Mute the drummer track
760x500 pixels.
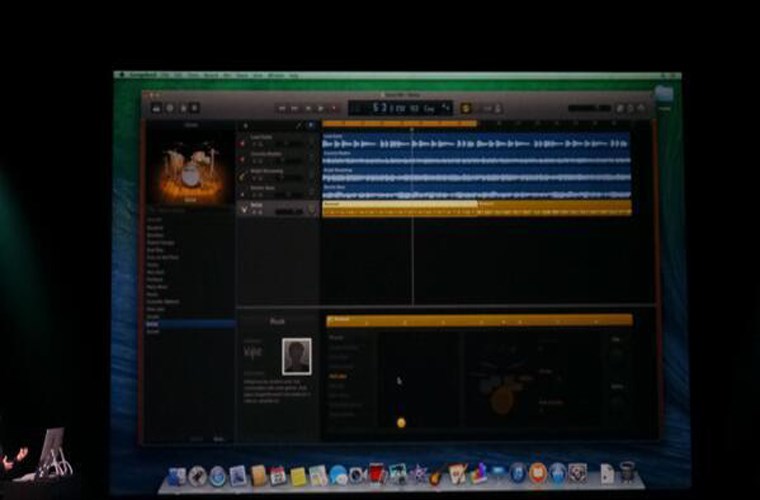tap(254, 212)
